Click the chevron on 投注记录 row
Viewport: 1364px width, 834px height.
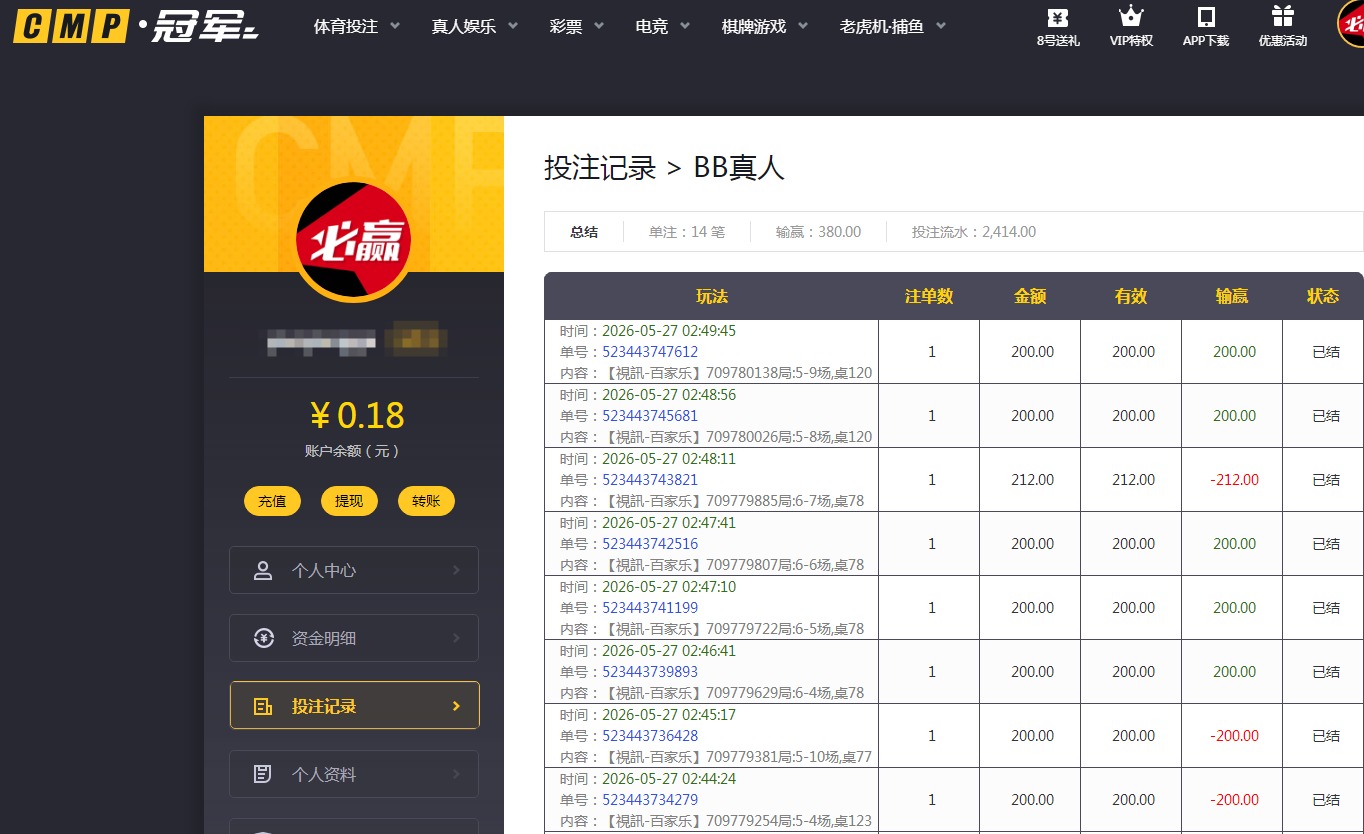click(x=456, y=706)
